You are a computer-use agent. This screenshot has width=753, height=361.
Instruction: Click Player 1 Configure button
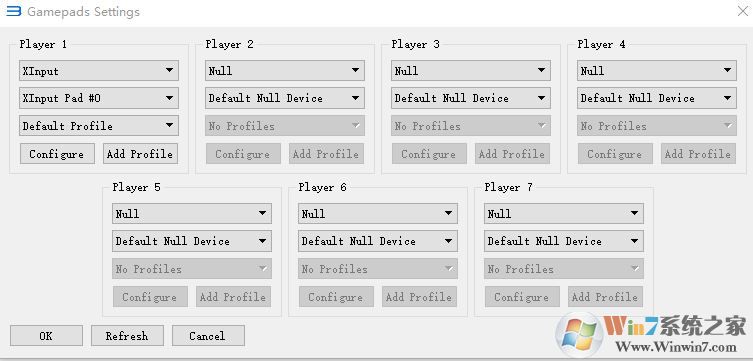[57, 154]
